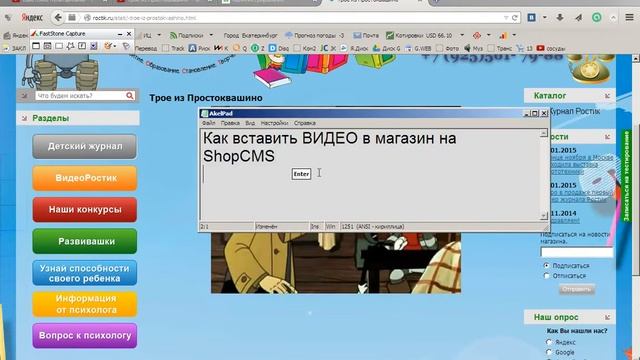Open browser downloads arrow icon
This screenshot has width=640, height=360.
pos(560,18)
